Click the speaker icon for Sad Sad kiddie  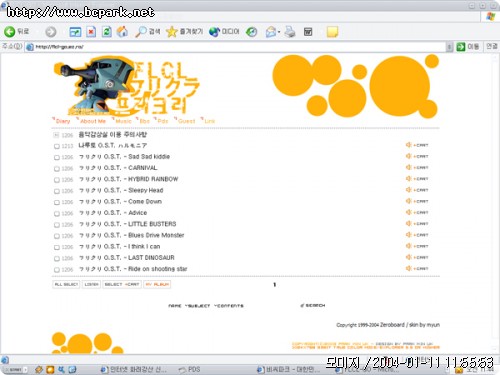pos(408,156)
